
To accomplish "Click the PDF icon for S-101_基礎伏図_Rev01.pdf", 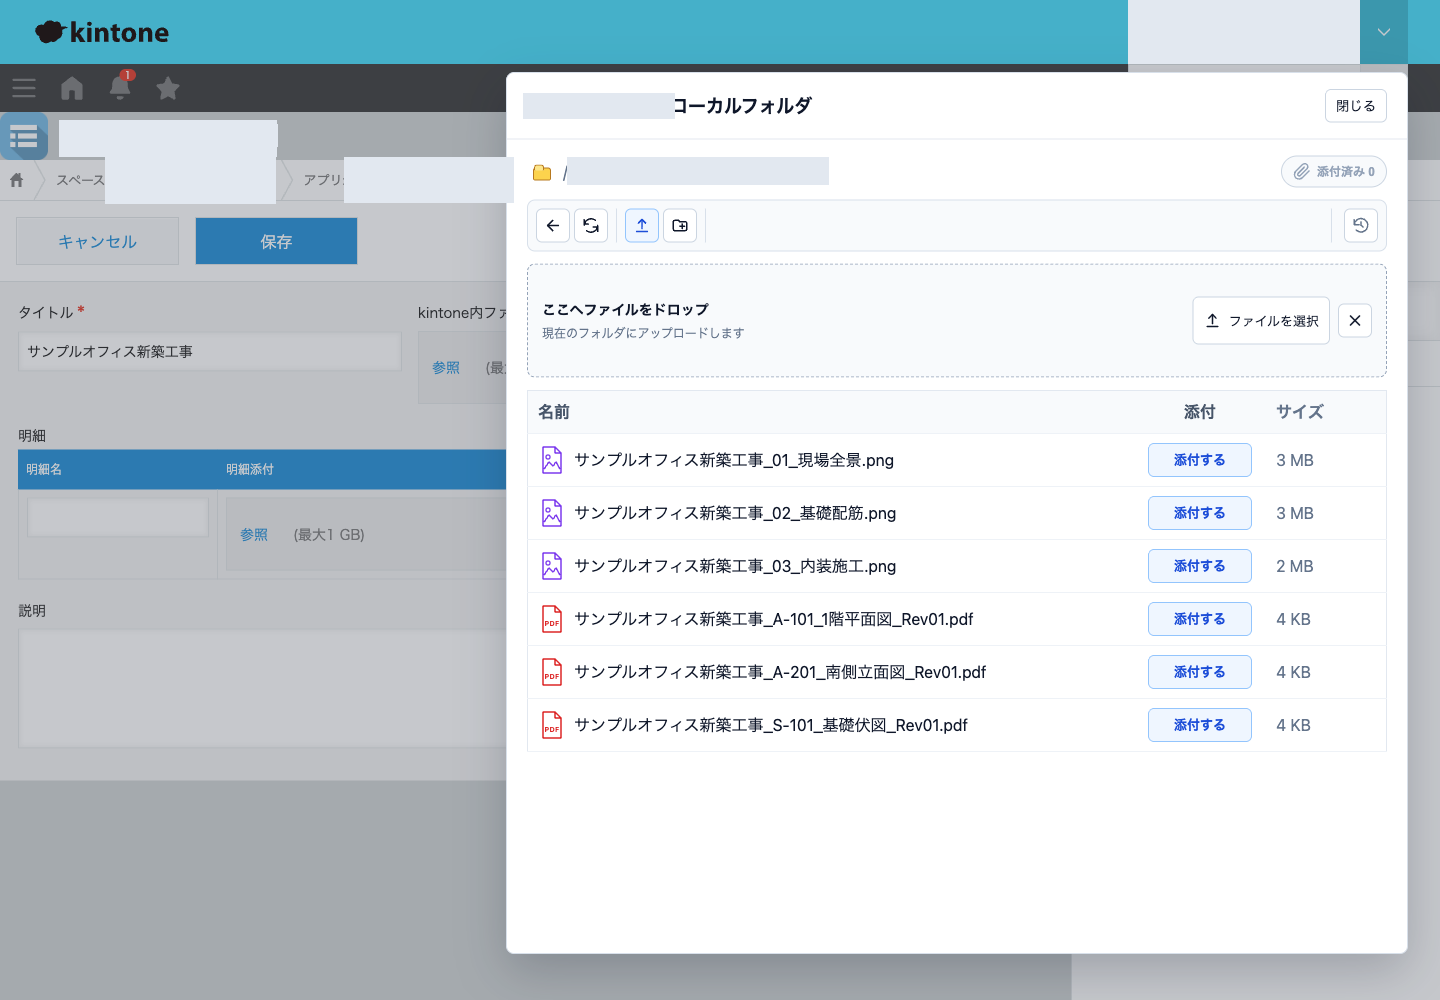I will (552, 725).
